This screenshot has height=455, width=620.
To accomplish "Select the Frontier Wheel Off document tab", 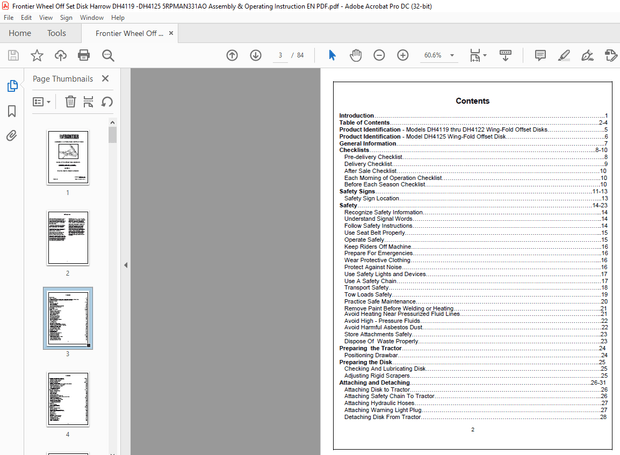I will [129, 33].
